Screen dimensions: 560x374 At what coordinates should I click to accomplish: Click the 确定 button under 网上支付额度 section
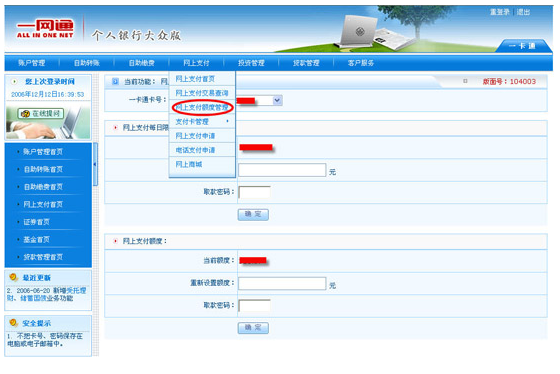(253, 328)
